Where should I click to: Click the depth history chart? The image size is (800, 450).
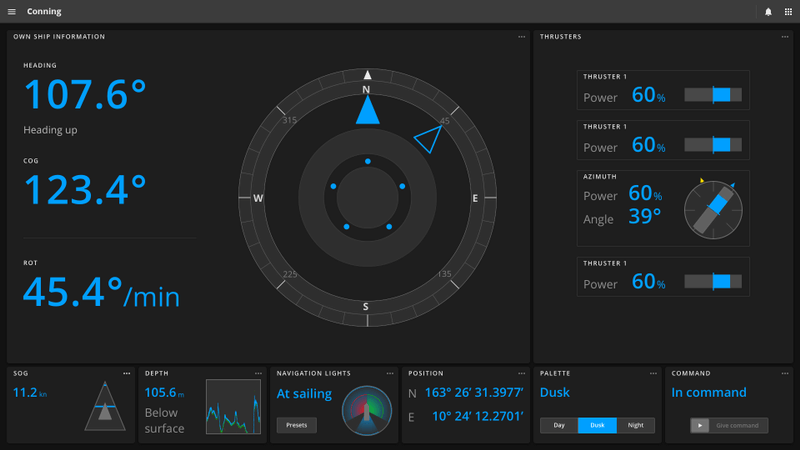pyautogui.click(x=233, y=407)
